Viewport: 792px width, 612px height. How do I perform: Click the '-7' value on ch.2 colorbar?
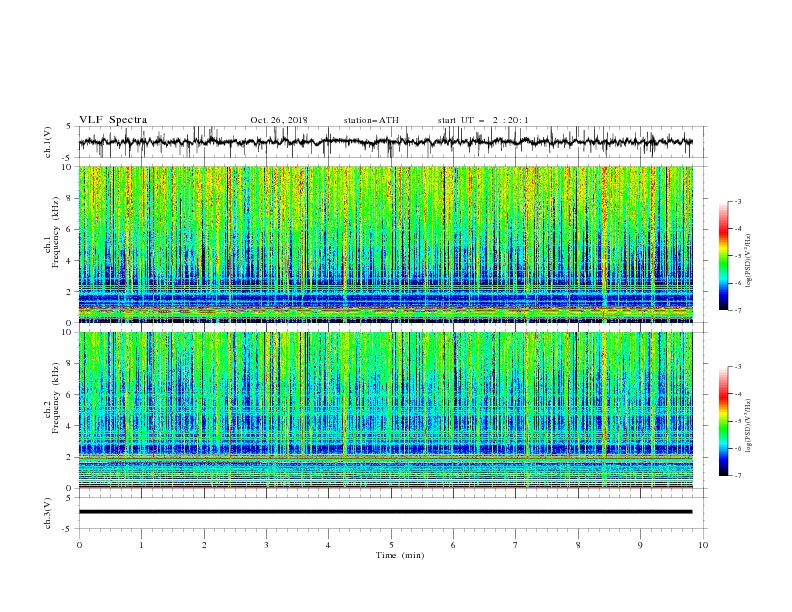[737, 475]
